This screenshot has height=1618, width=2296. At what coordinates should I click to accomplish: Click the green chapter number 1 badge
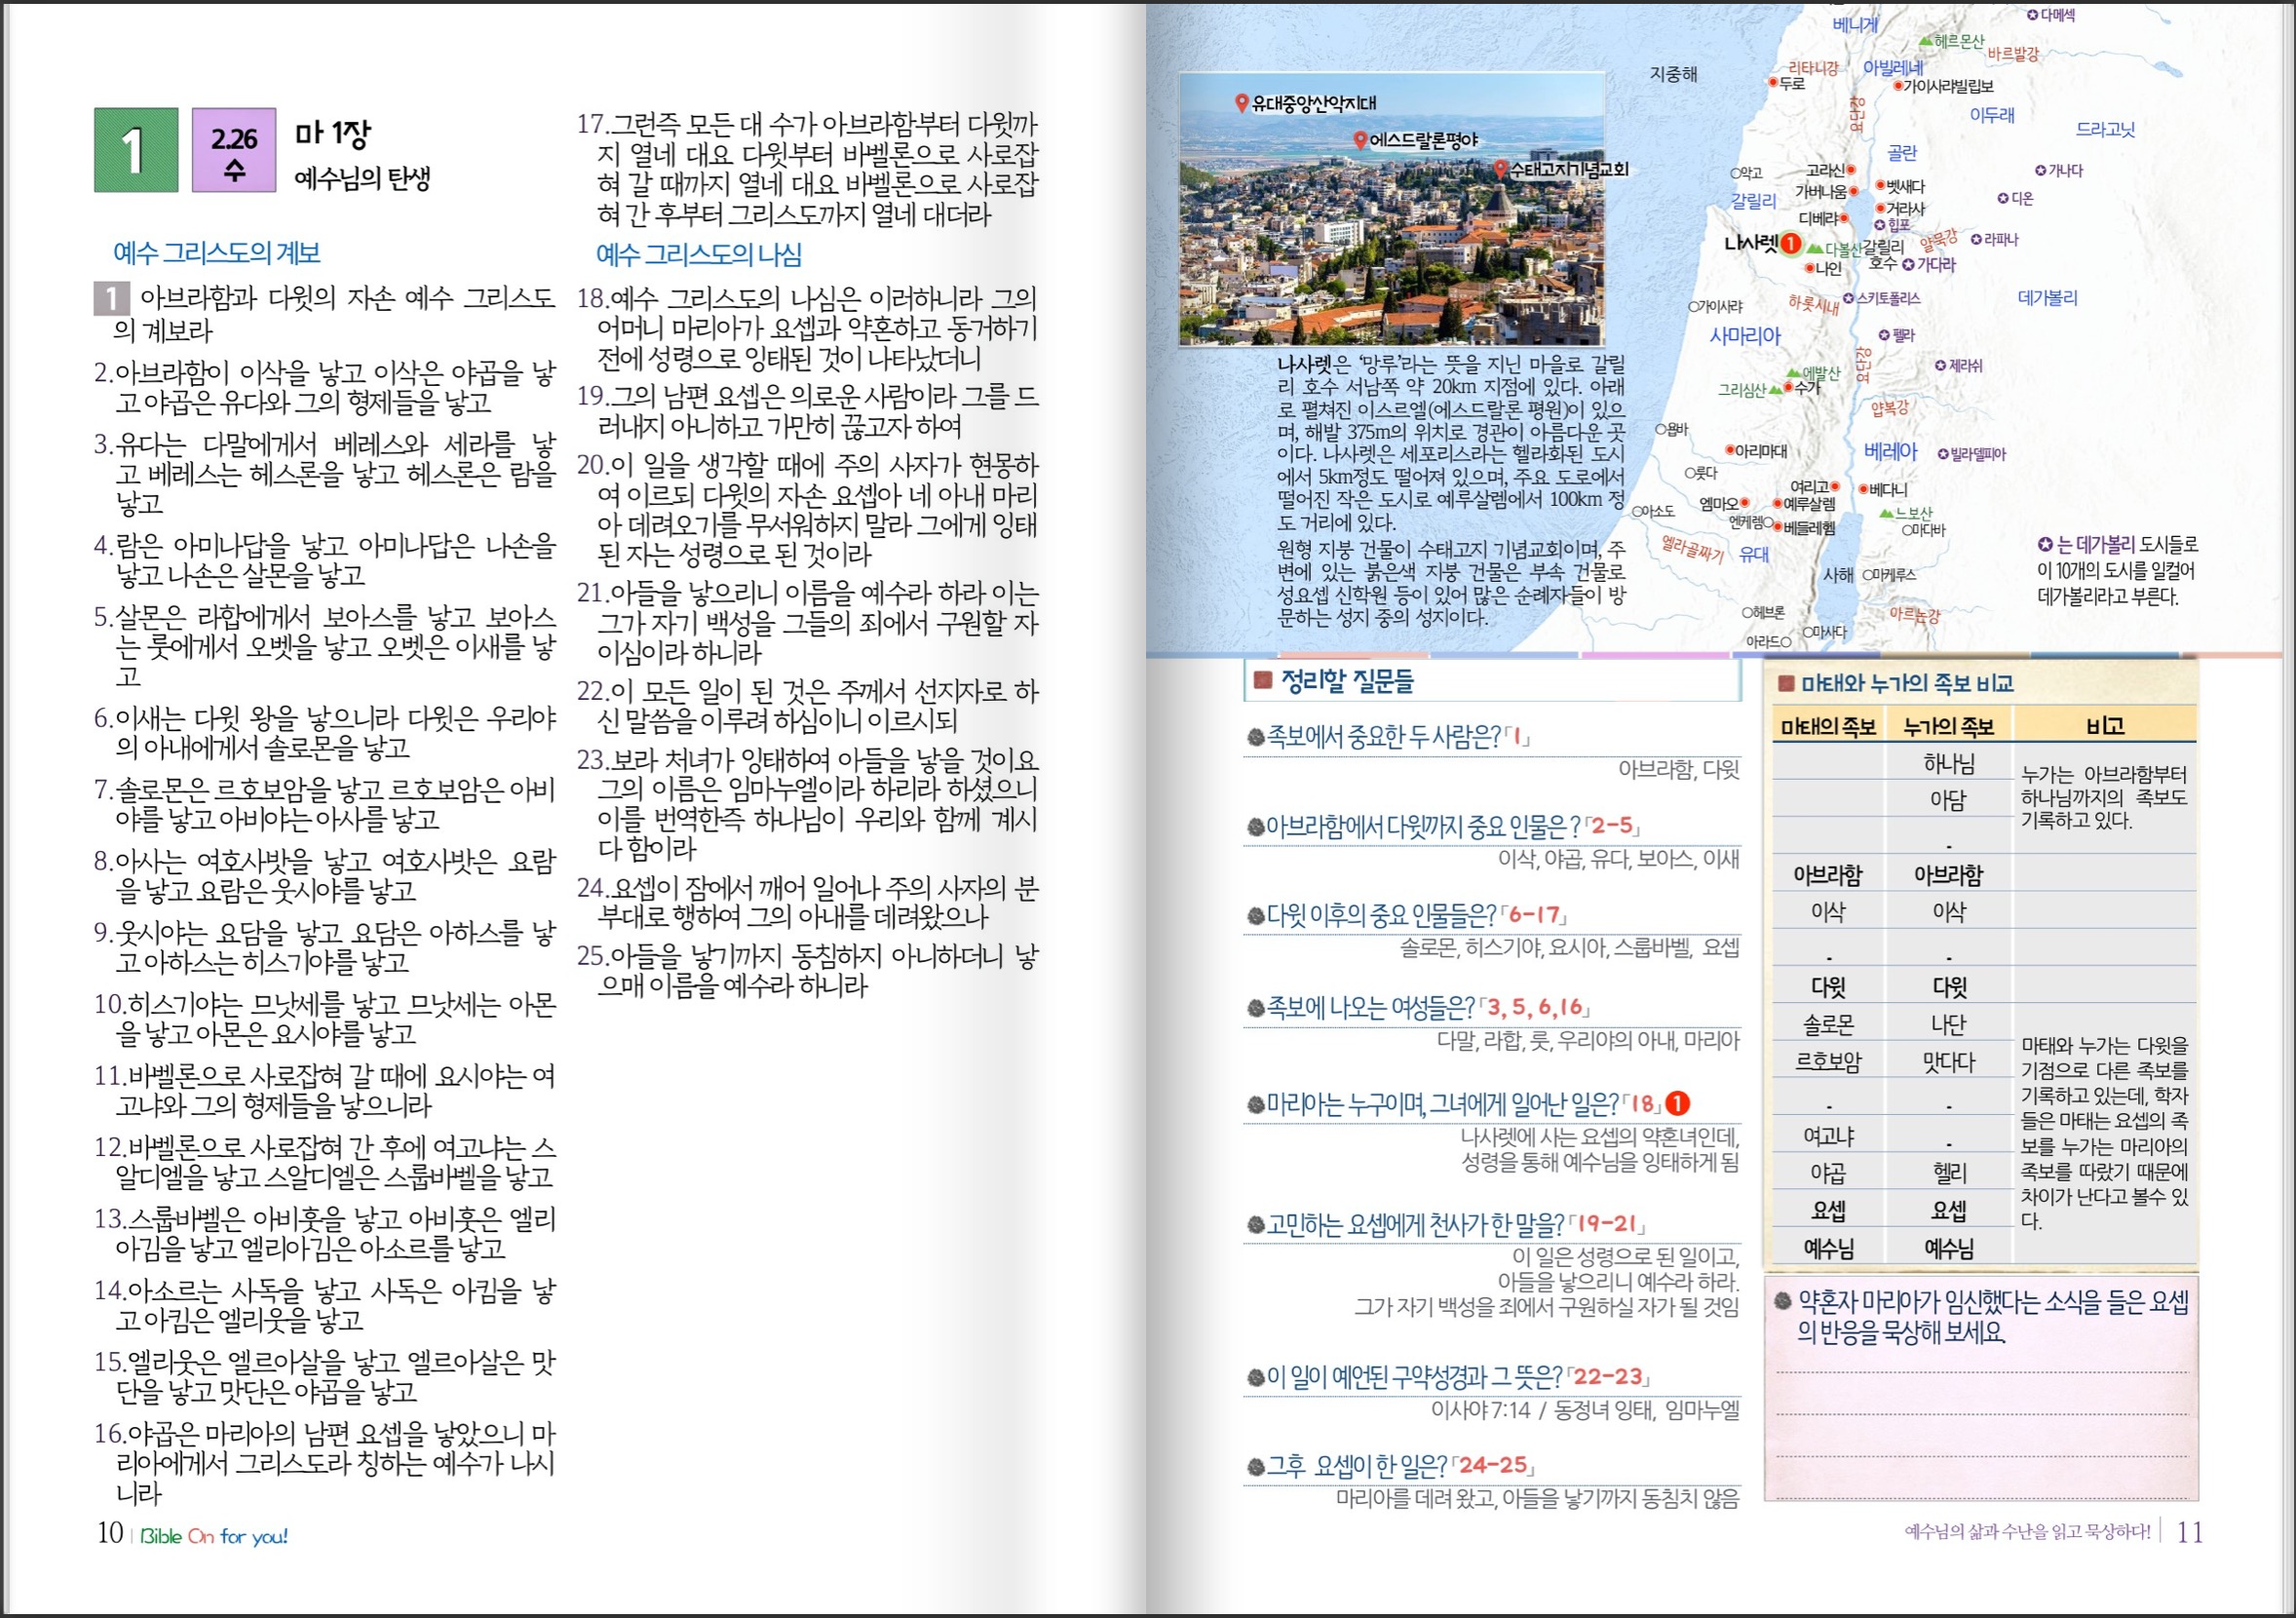[136, 150]
